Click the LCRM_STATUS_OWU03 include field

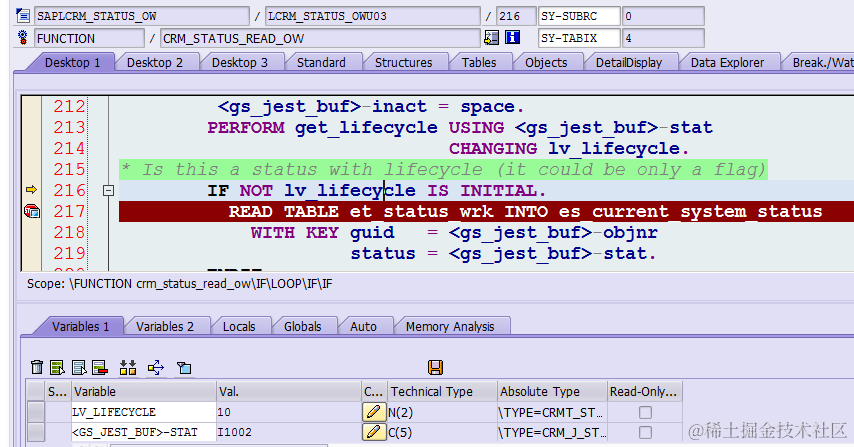(x=373, y=16)
